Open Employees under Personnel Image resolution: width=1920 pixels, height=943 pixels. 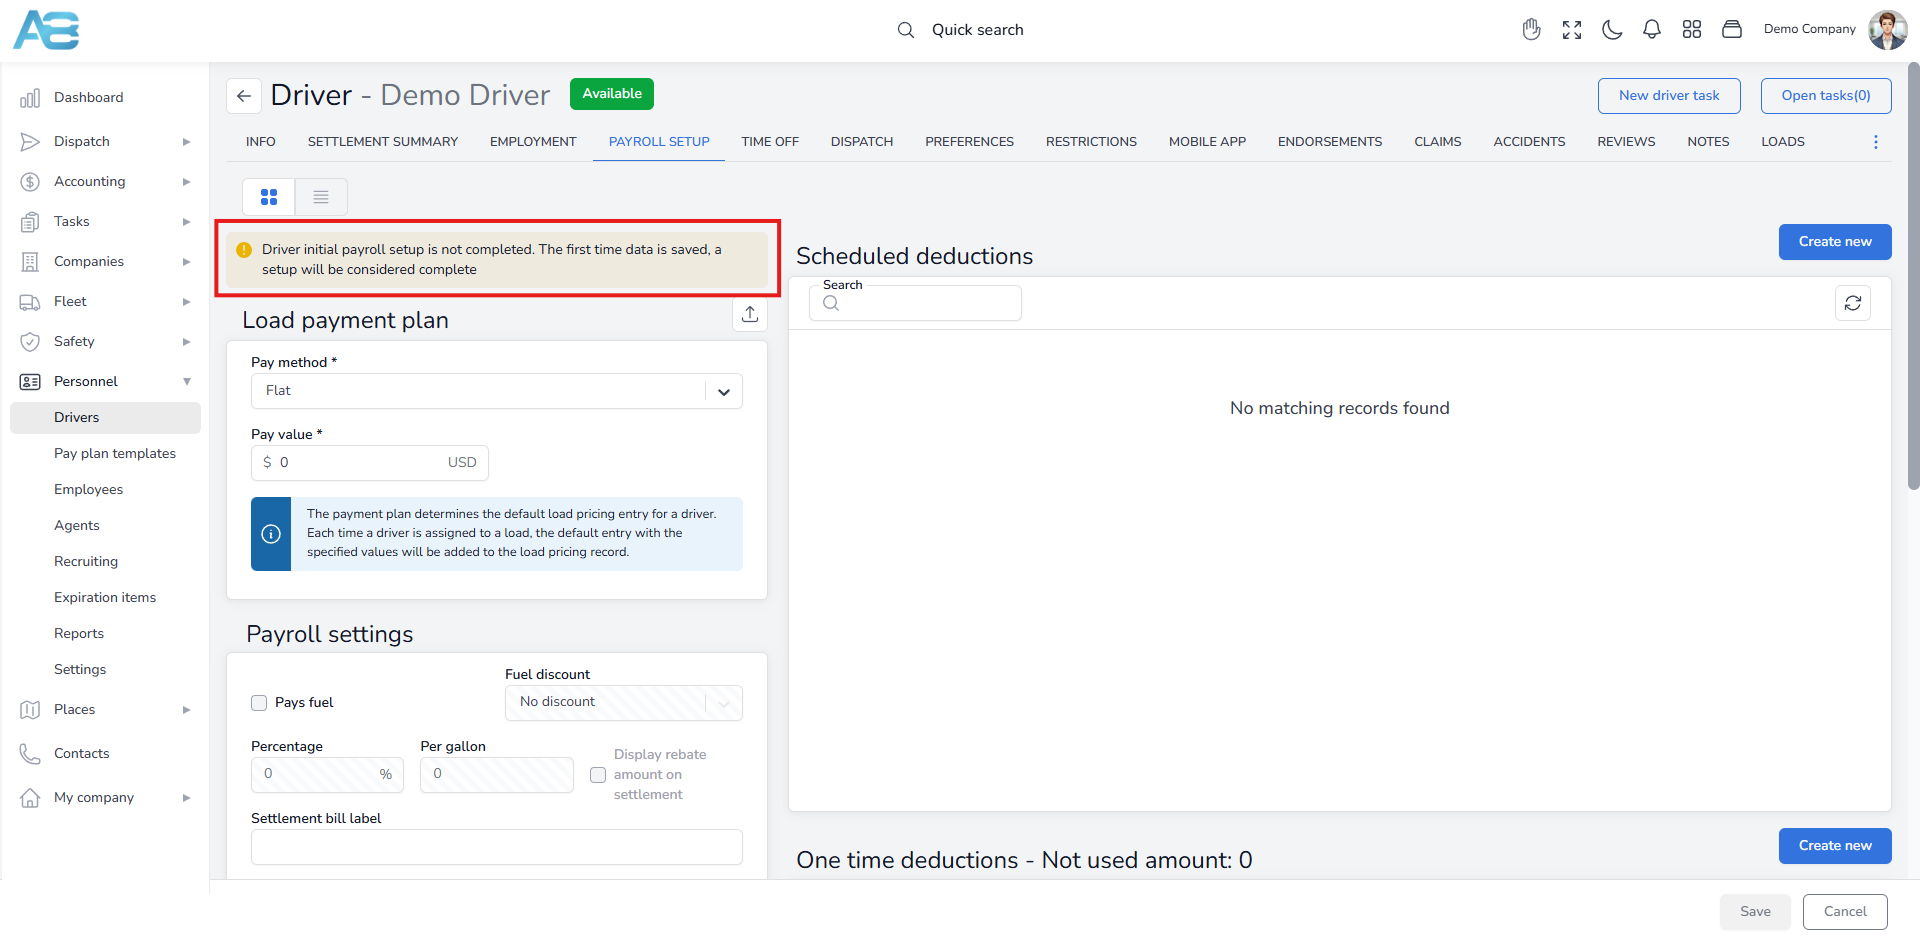(x=89, y=490)
